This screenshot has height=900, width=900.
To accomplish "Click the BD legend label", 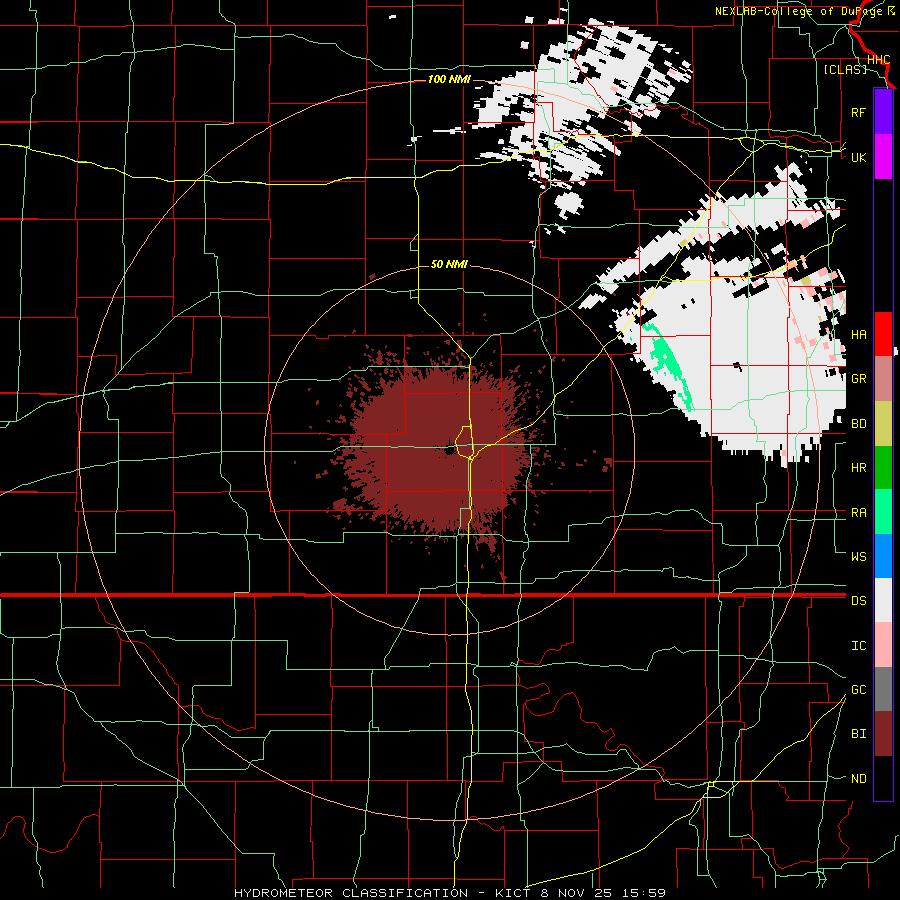I will pos(858,424).
